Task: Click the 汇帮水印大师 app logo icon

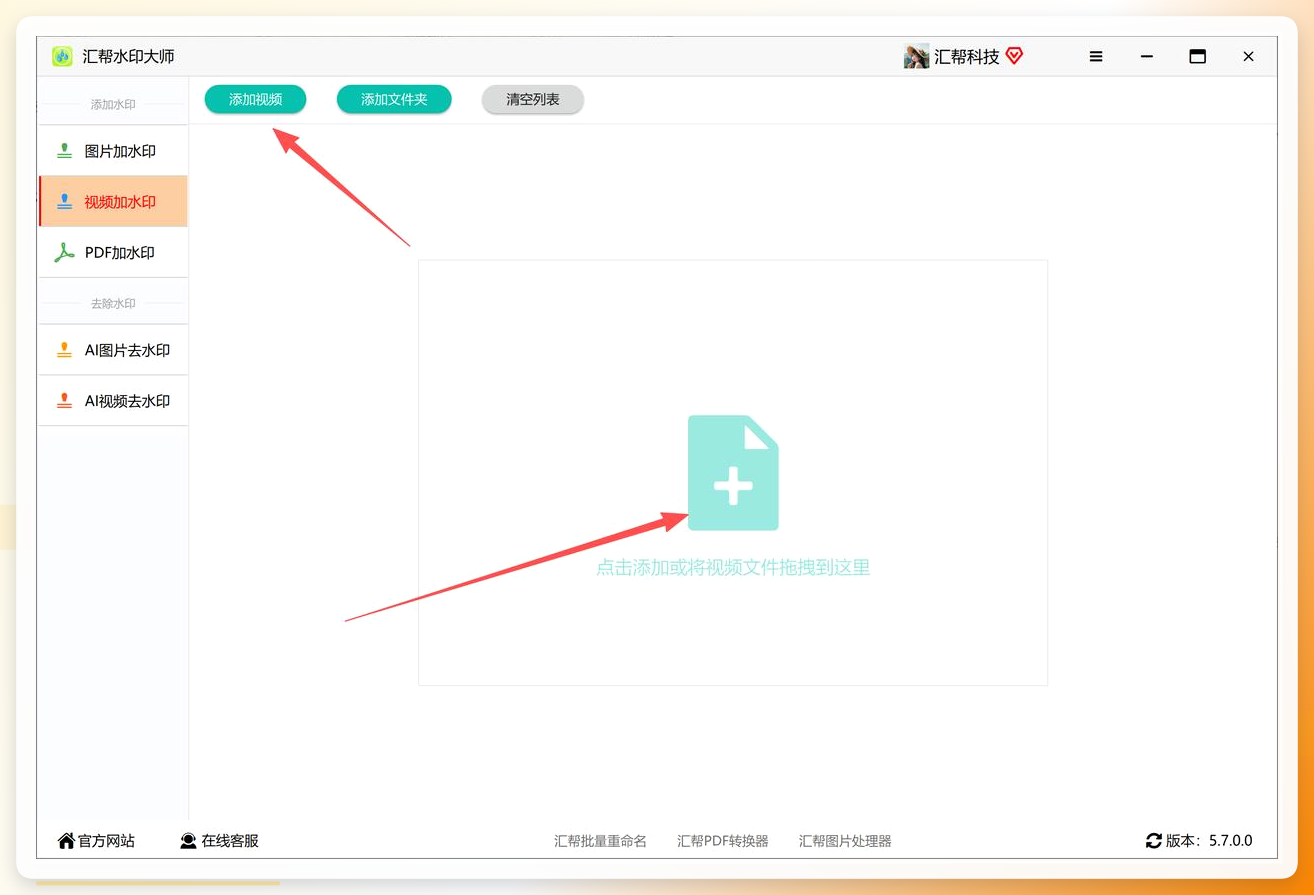Action: point(63,57)
